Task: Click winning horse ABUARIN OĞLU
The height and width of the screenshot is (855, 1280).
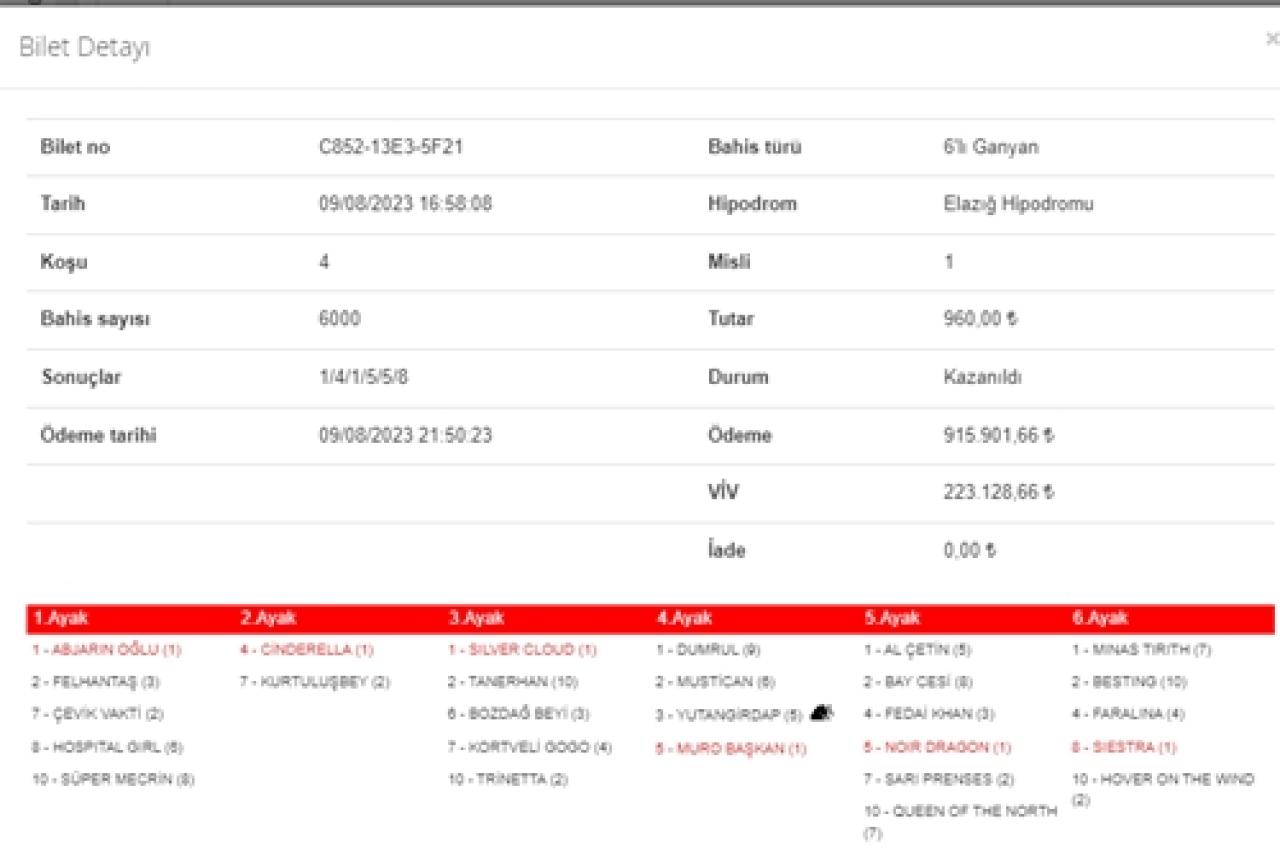Action: click(107, 650)
